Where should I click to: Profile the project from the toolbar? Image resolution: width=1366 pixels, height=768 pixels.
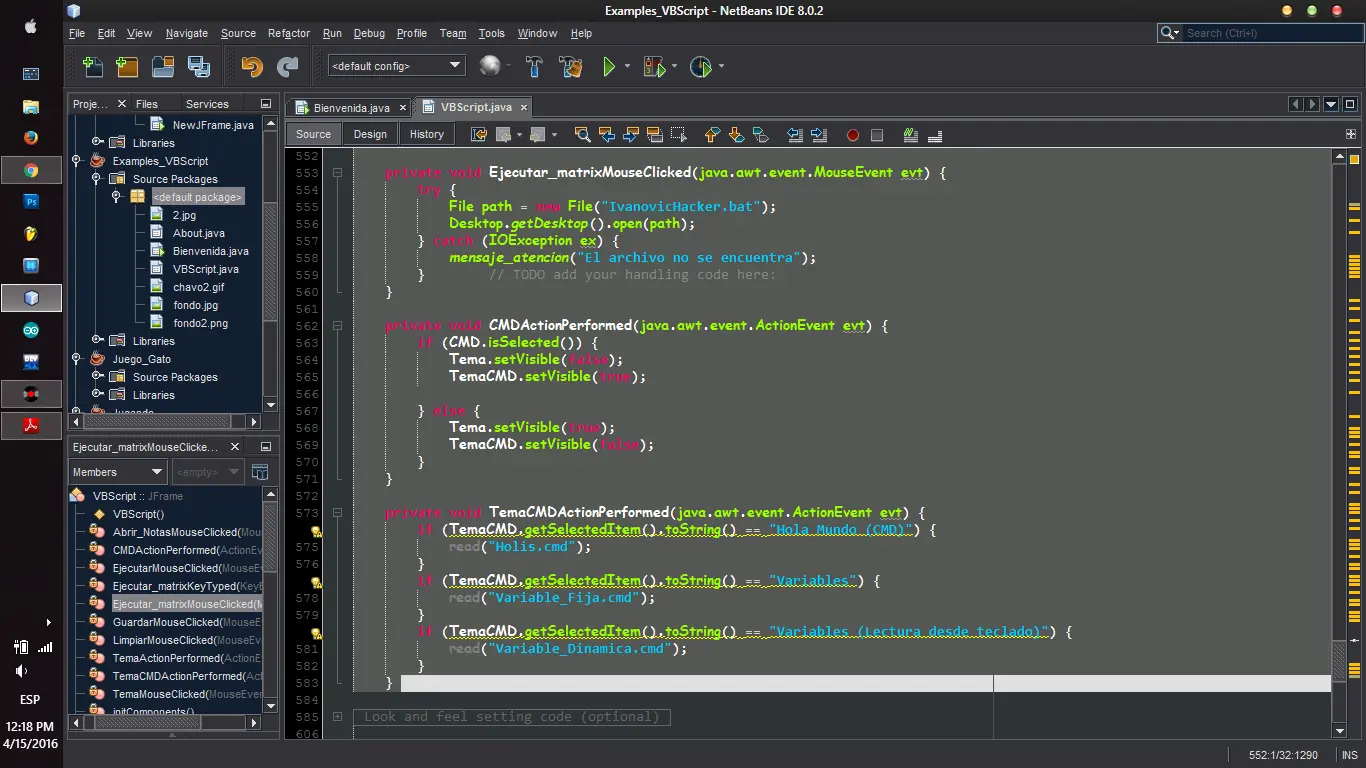click(701, 67)
